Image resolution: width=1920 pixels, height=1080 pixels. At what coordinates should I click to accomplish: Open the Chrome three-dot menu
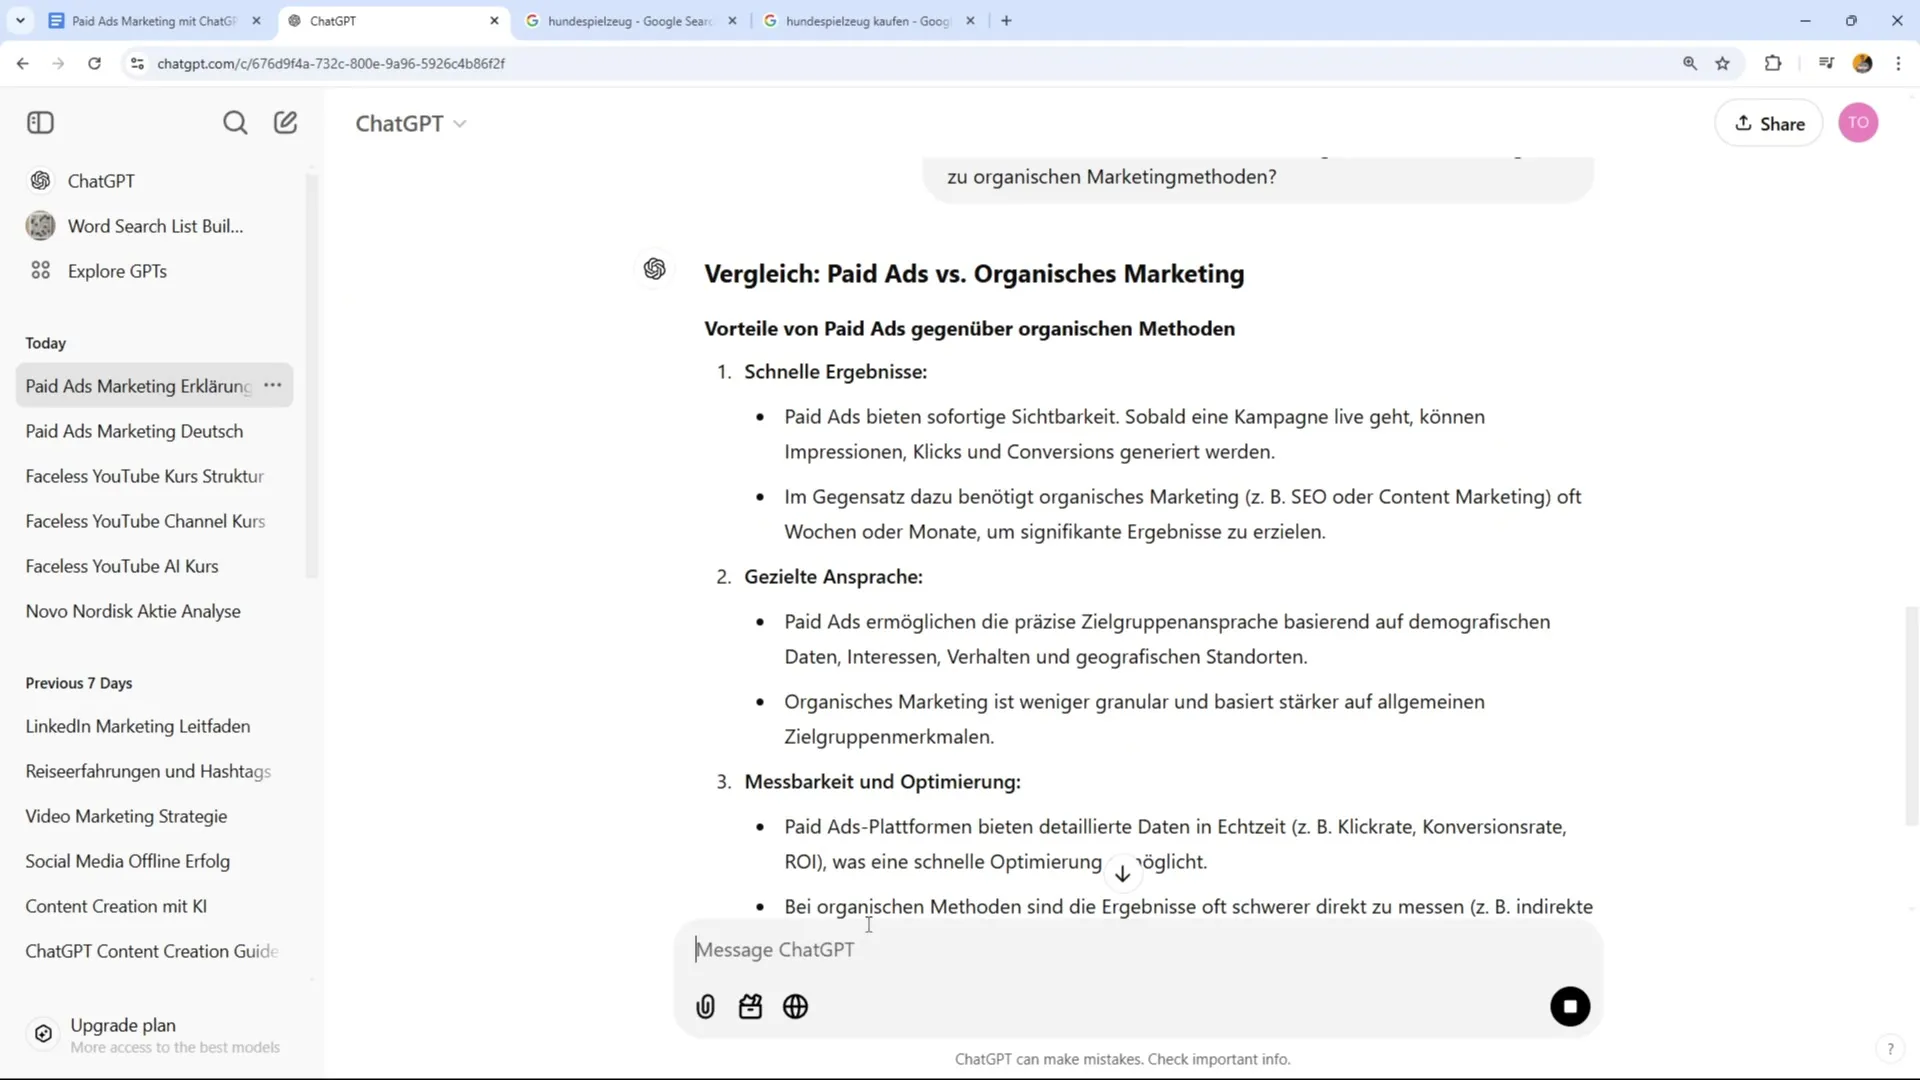1898,63
